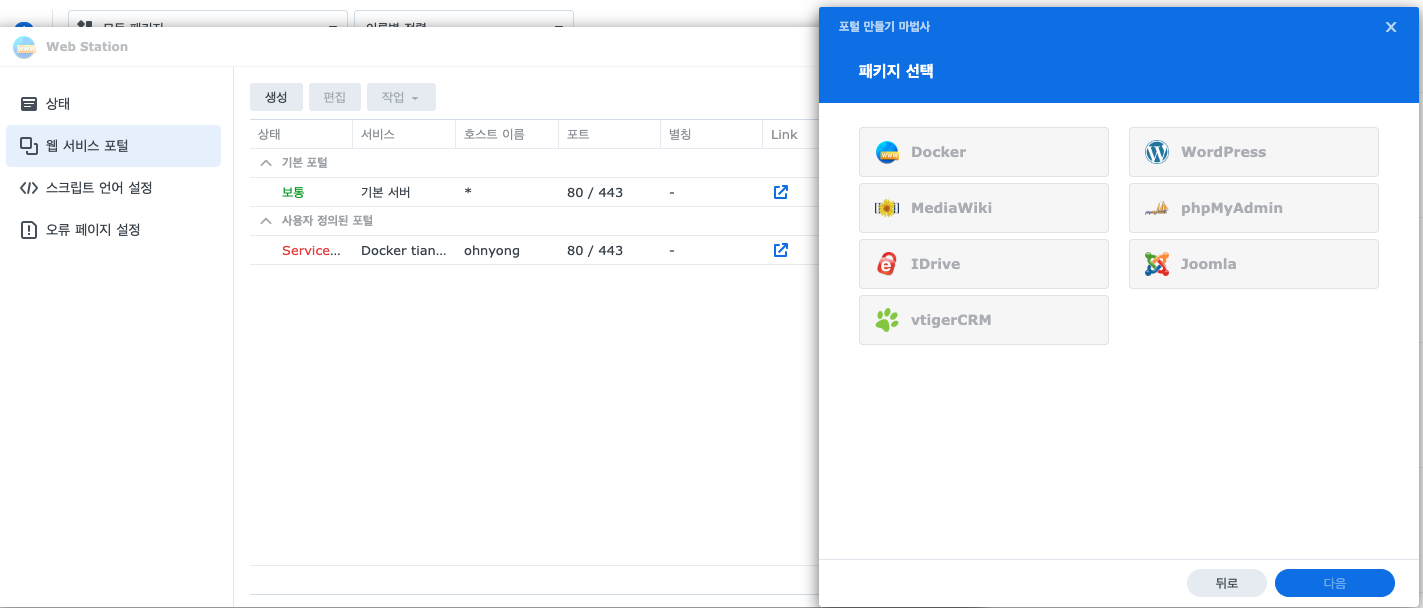Click the script code-brackets icon
1423x608 pixels.
coord(29,188)
